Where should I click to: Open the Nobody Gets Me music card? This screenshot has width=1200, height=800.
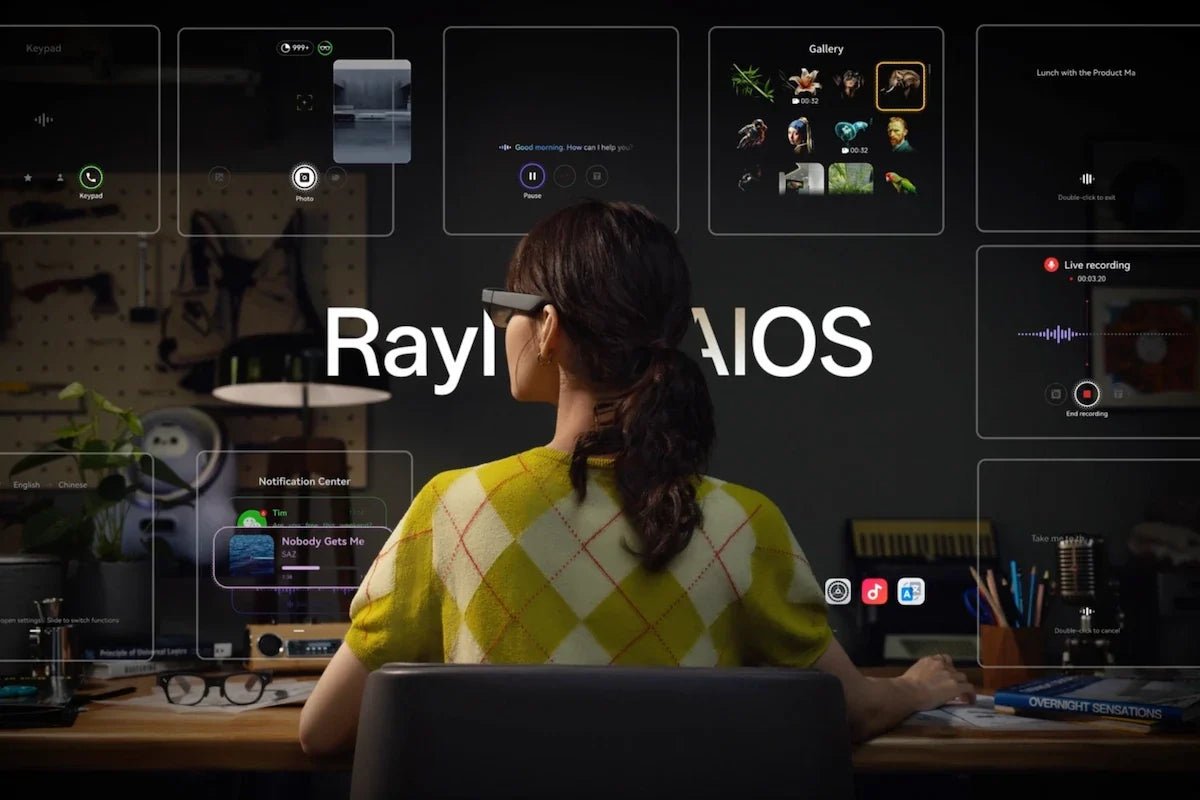304,558
